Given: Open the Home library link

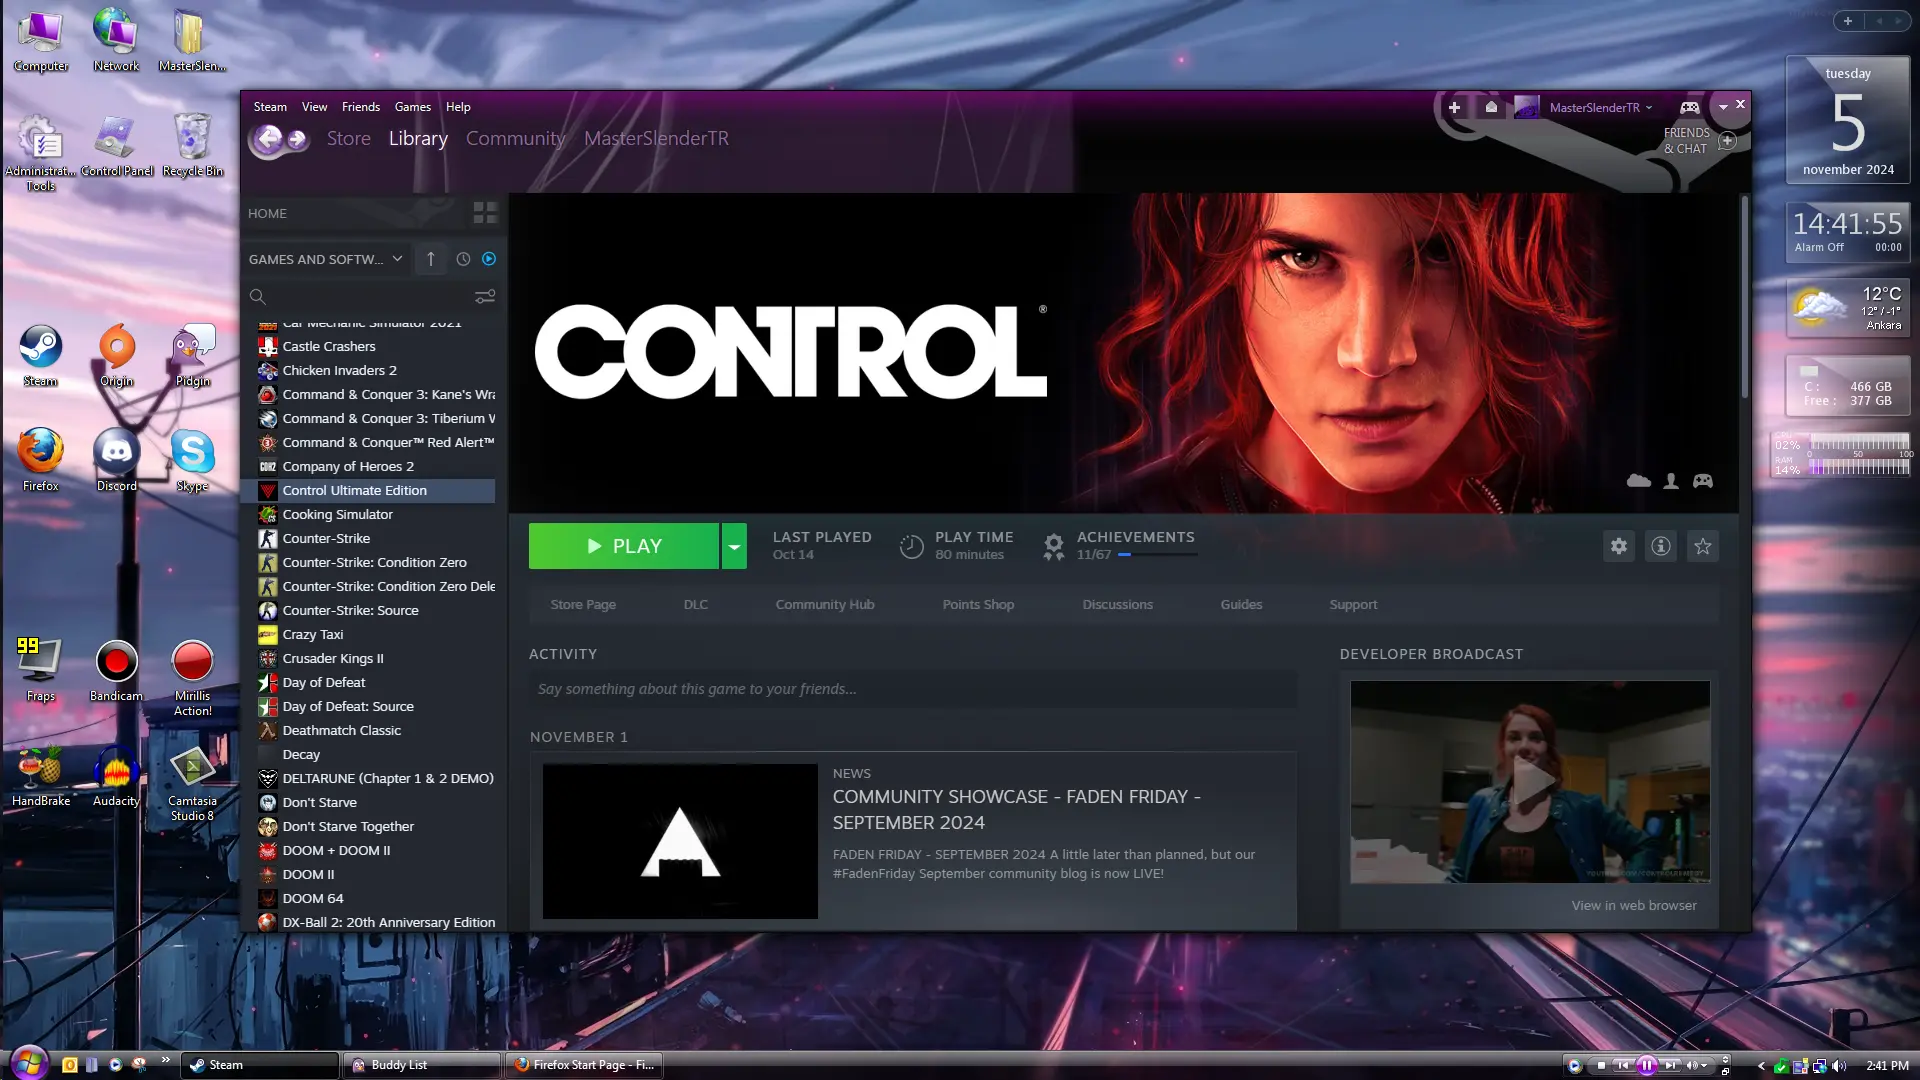Looking at the screenshot, I should point(267,214).
